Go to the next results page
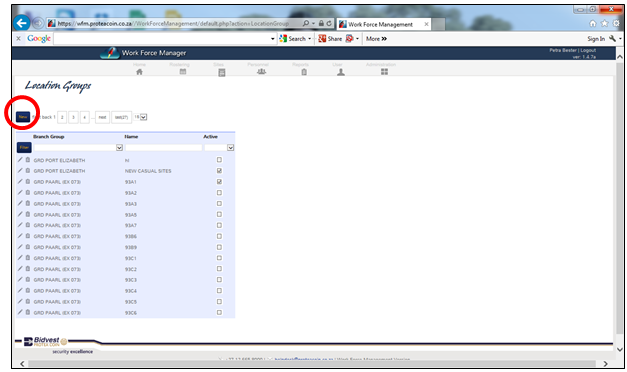Screen dimensions: 627x372 (102, 117)
